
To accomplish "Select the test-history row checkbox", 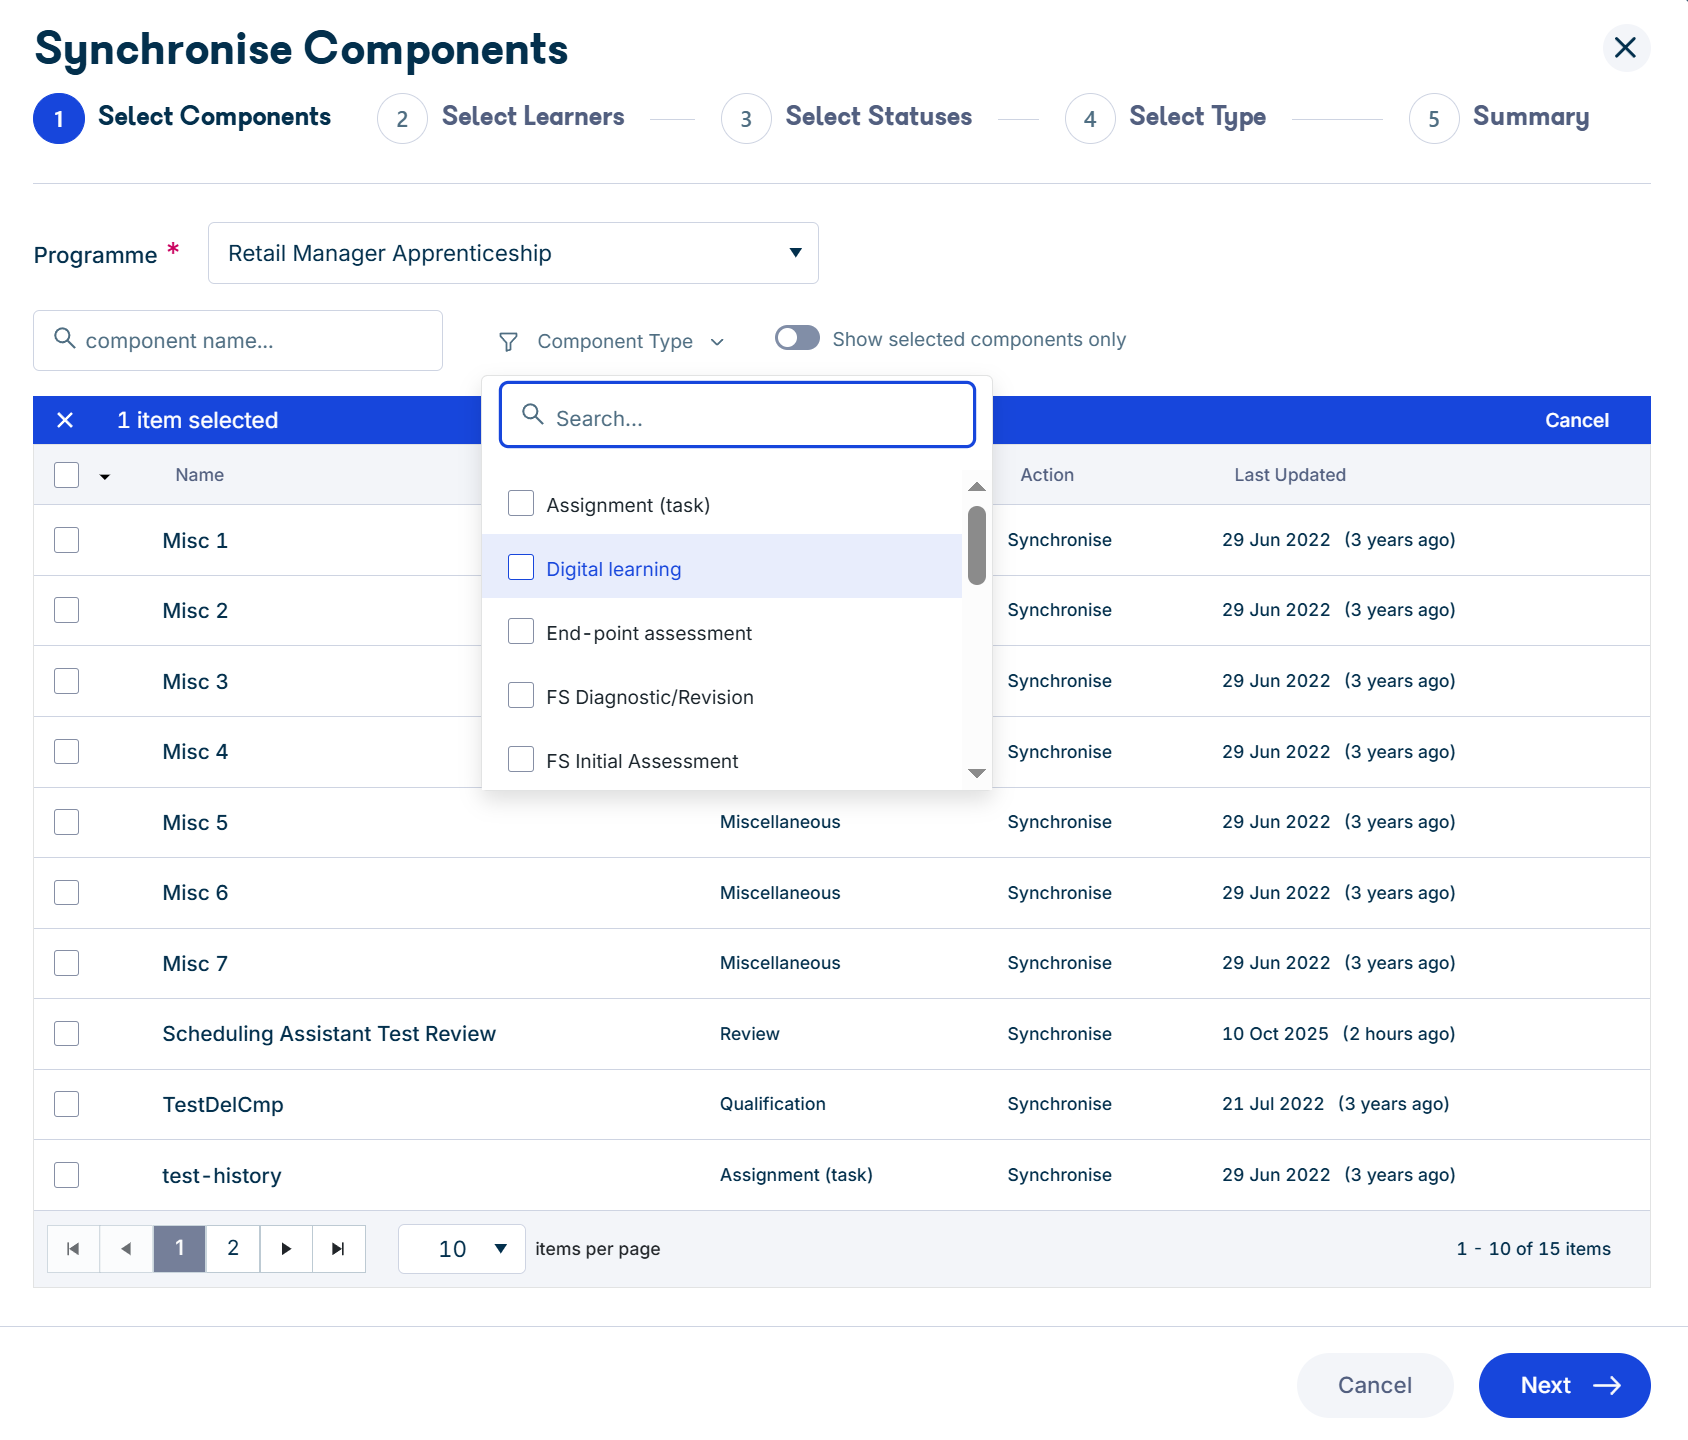I will pos(67,1174).
